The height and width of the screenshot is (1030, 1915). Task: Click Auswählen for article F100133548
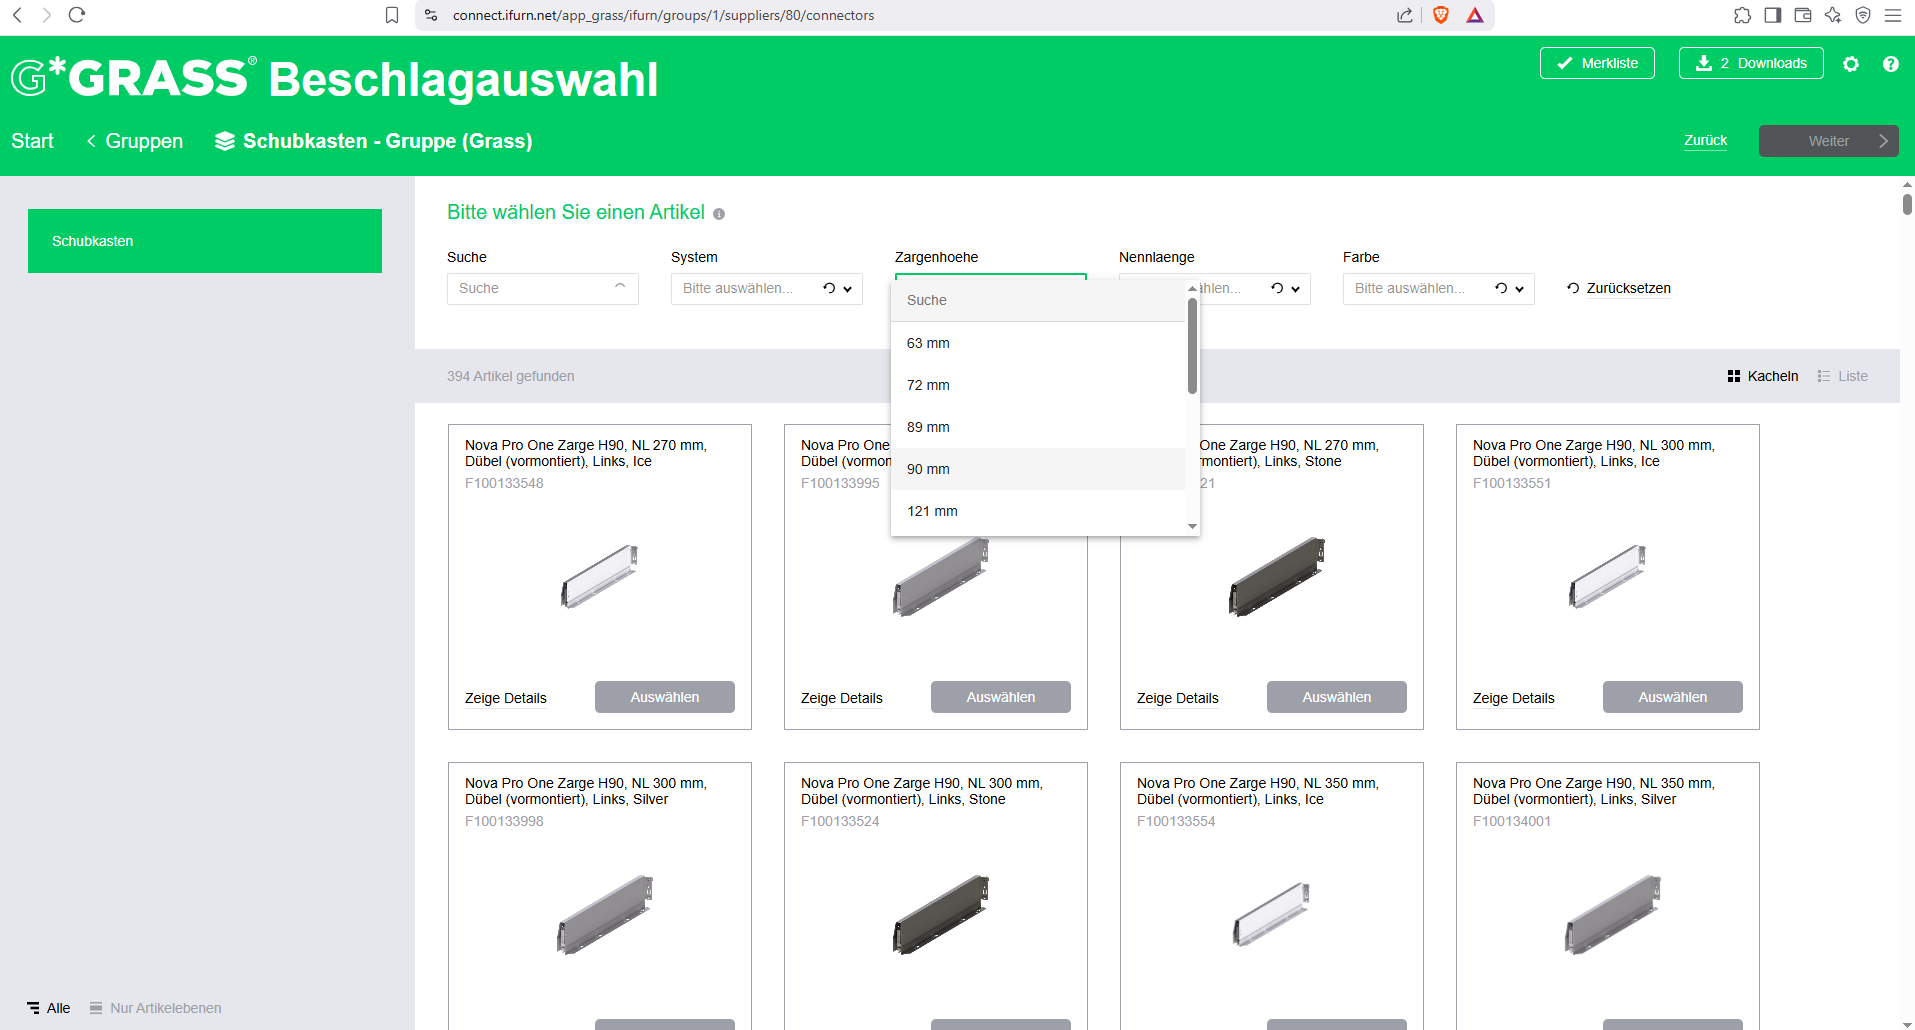click(665, 697)
